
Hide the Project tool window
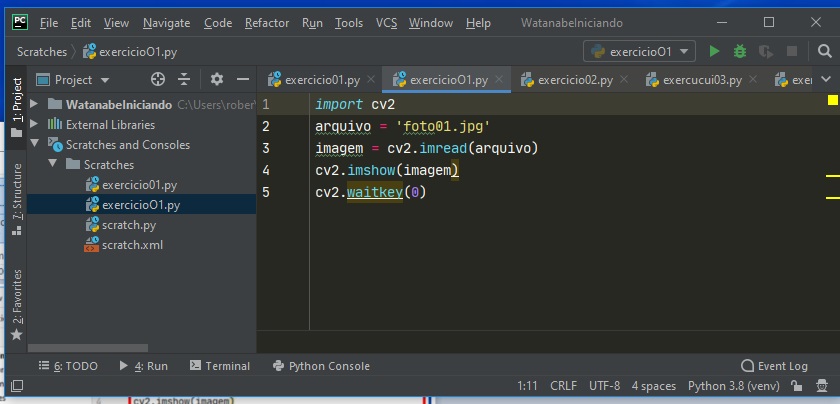click(242, 79)
